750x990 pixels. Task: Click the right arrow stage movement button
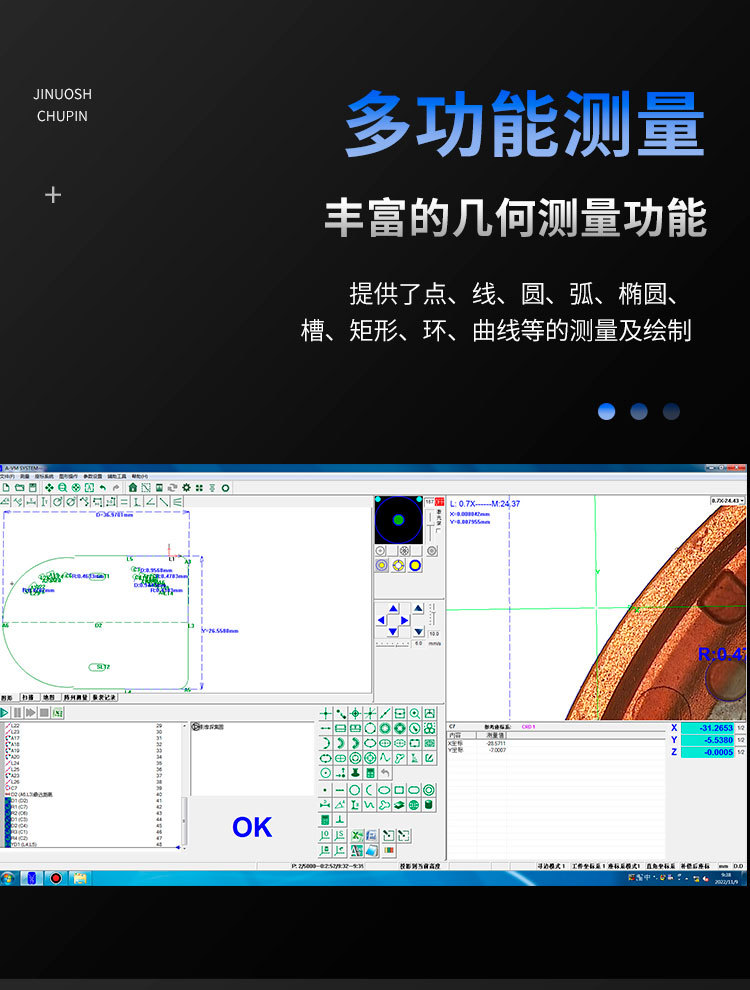[405, 620]
